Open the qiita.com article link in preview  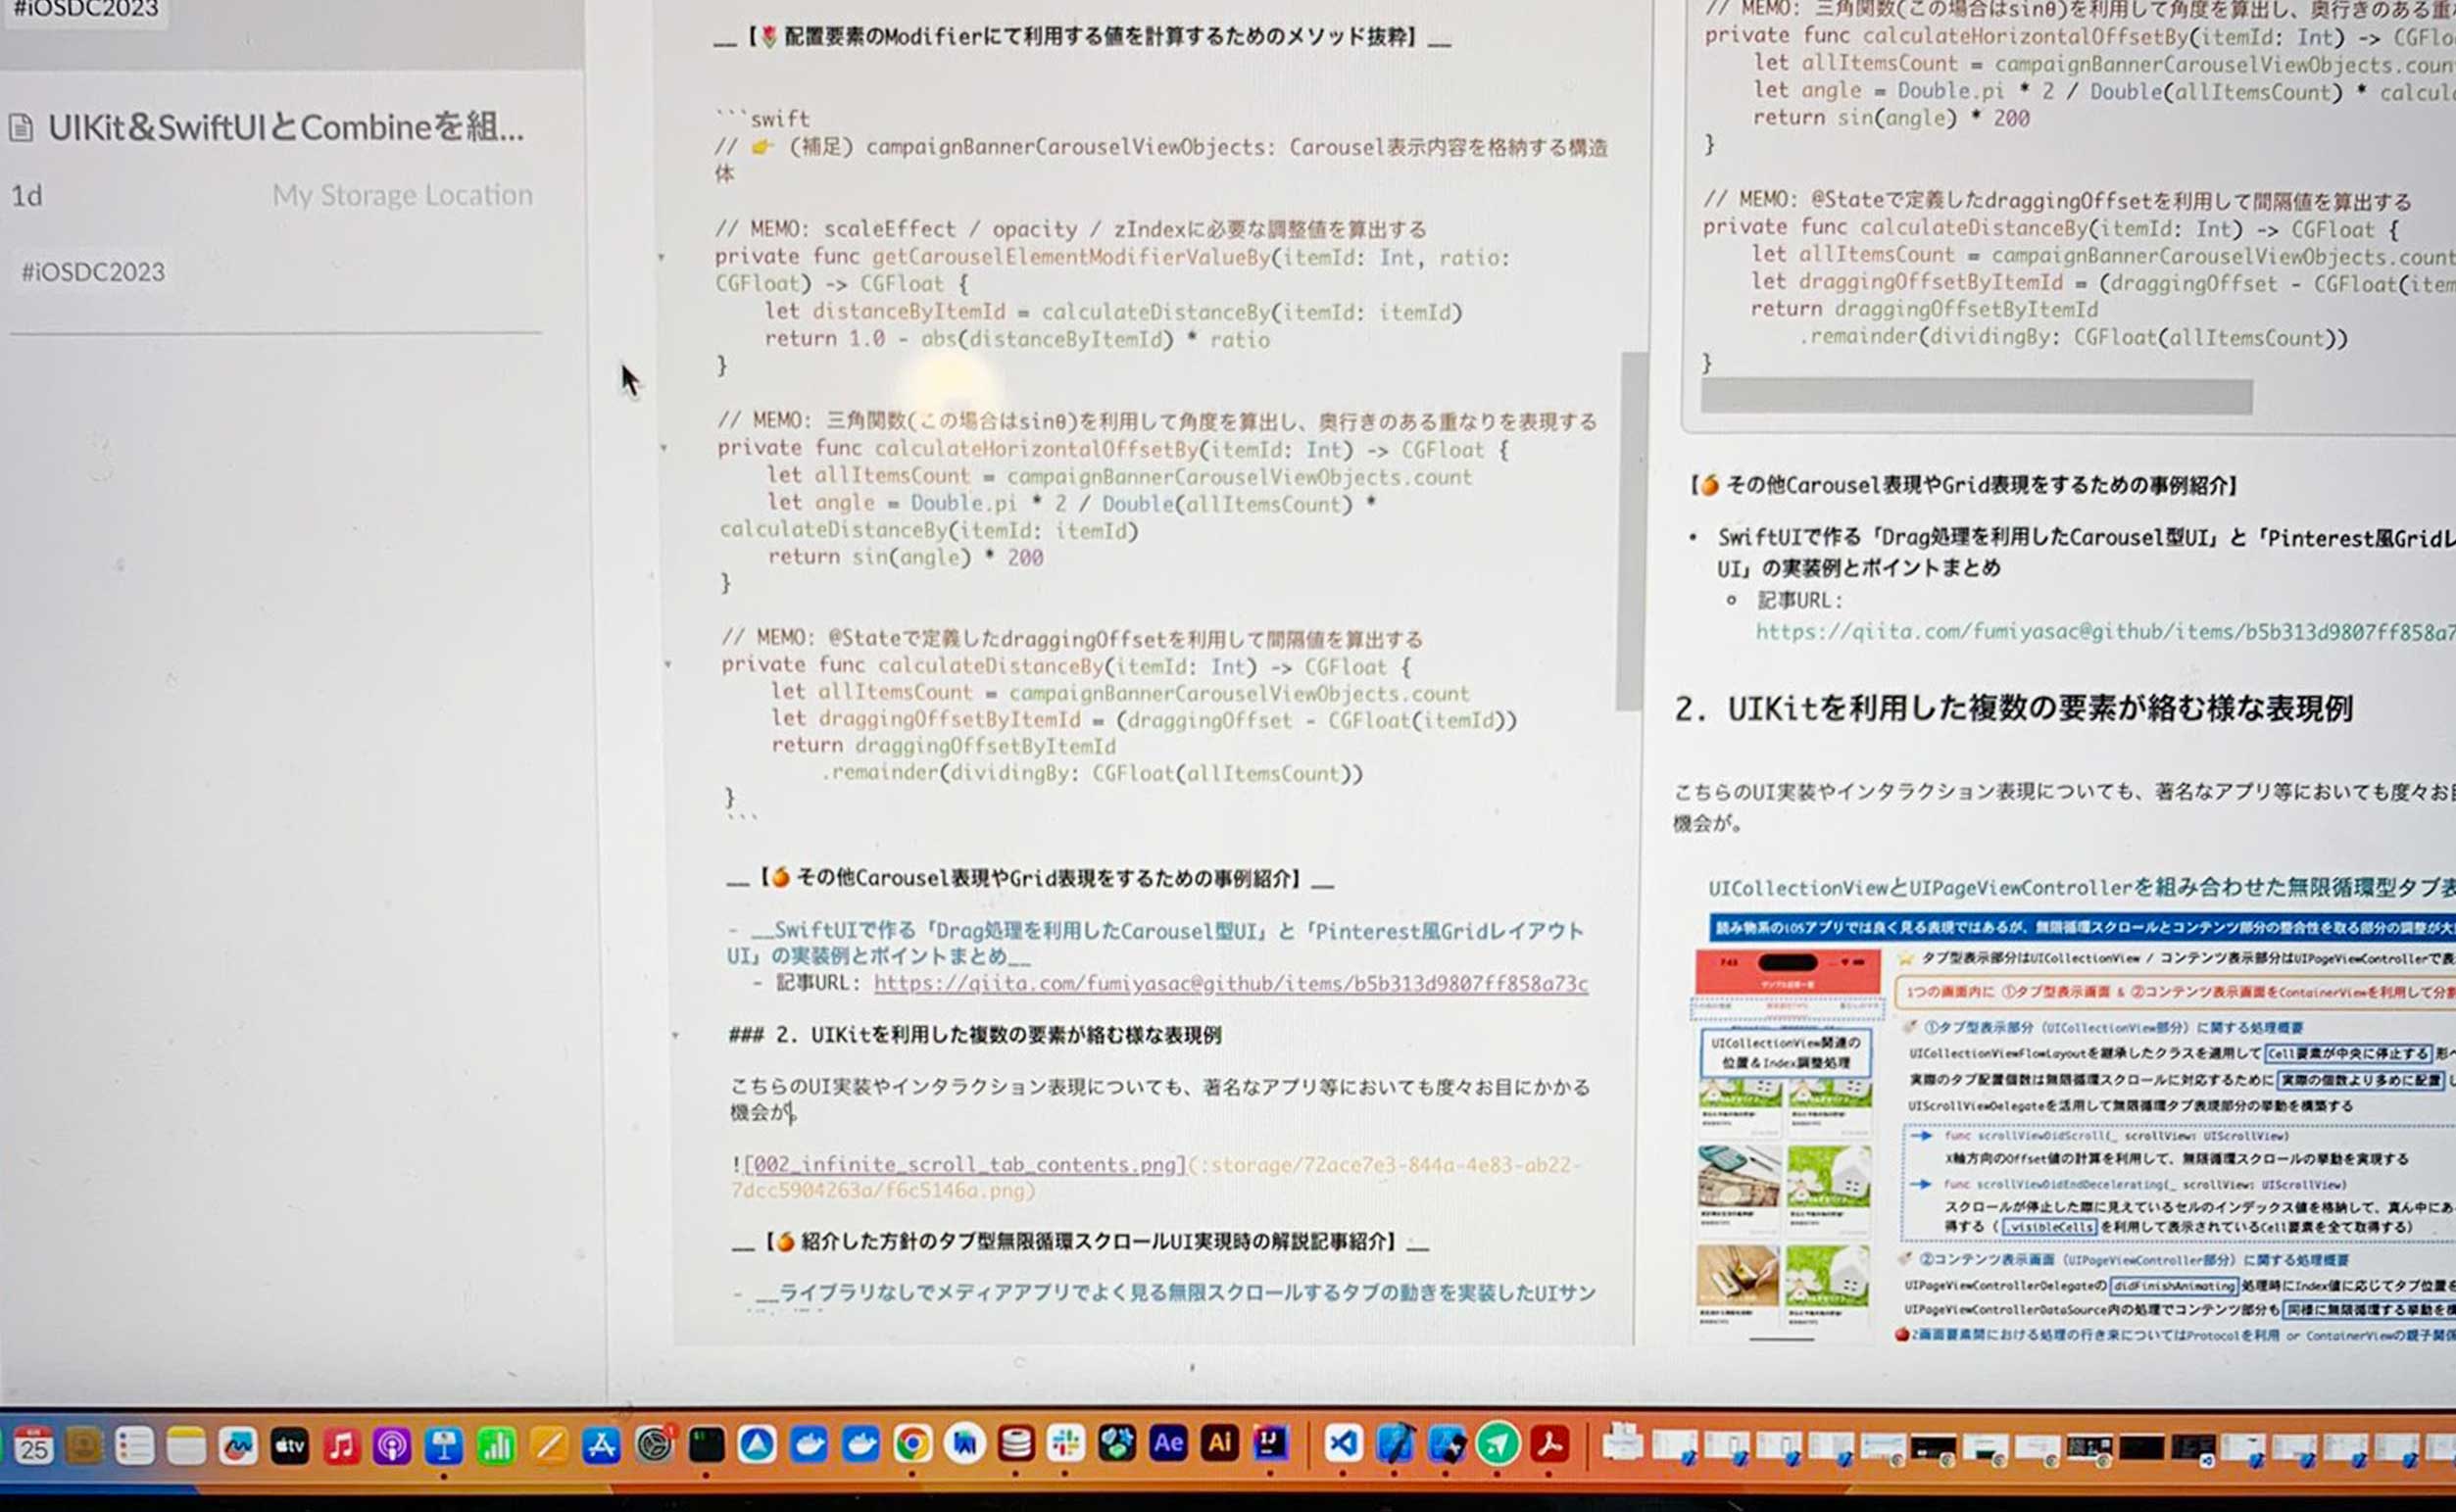click(2100, 632)
